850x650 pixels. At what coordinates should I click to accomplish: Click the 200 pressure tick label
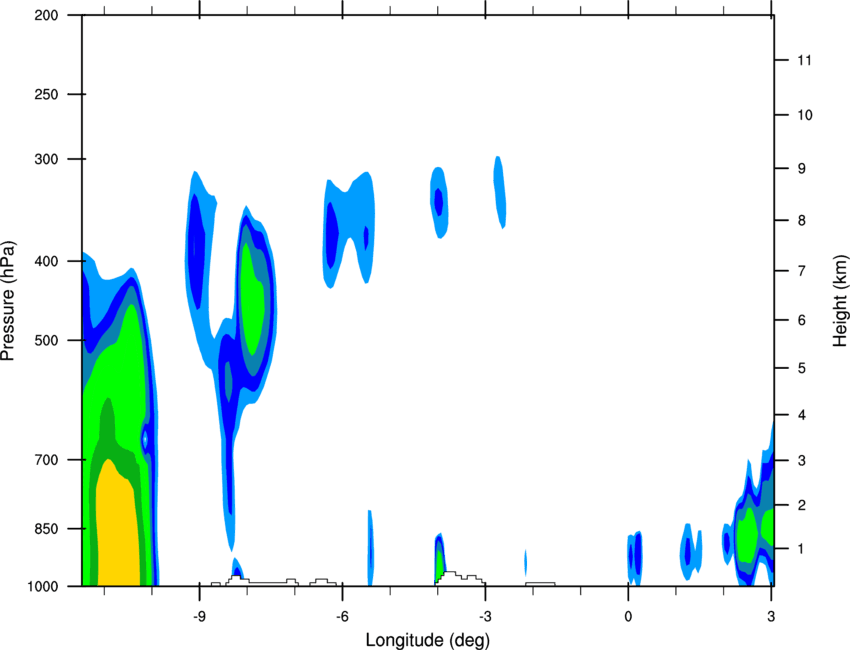click(x=46, y=15)
